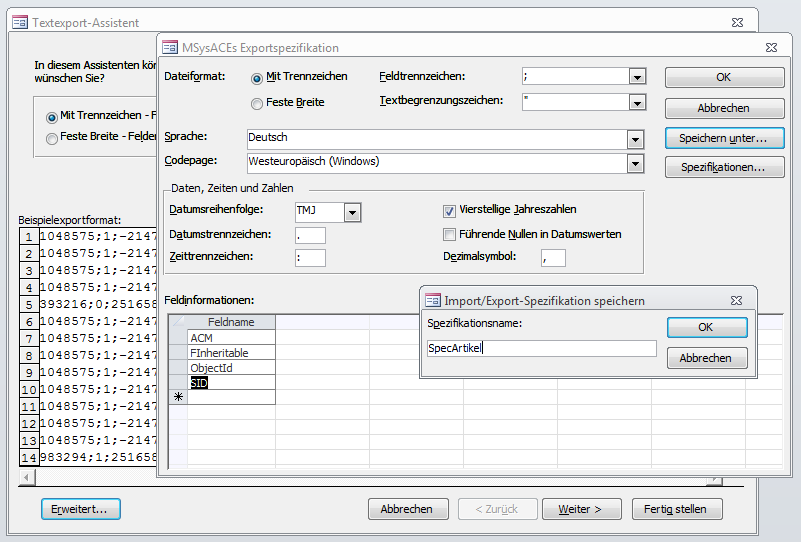Image resolution: width=801 pixels, height=542 pixels.
Task: Click the Speichern unter... button
Action: [724, 138]
